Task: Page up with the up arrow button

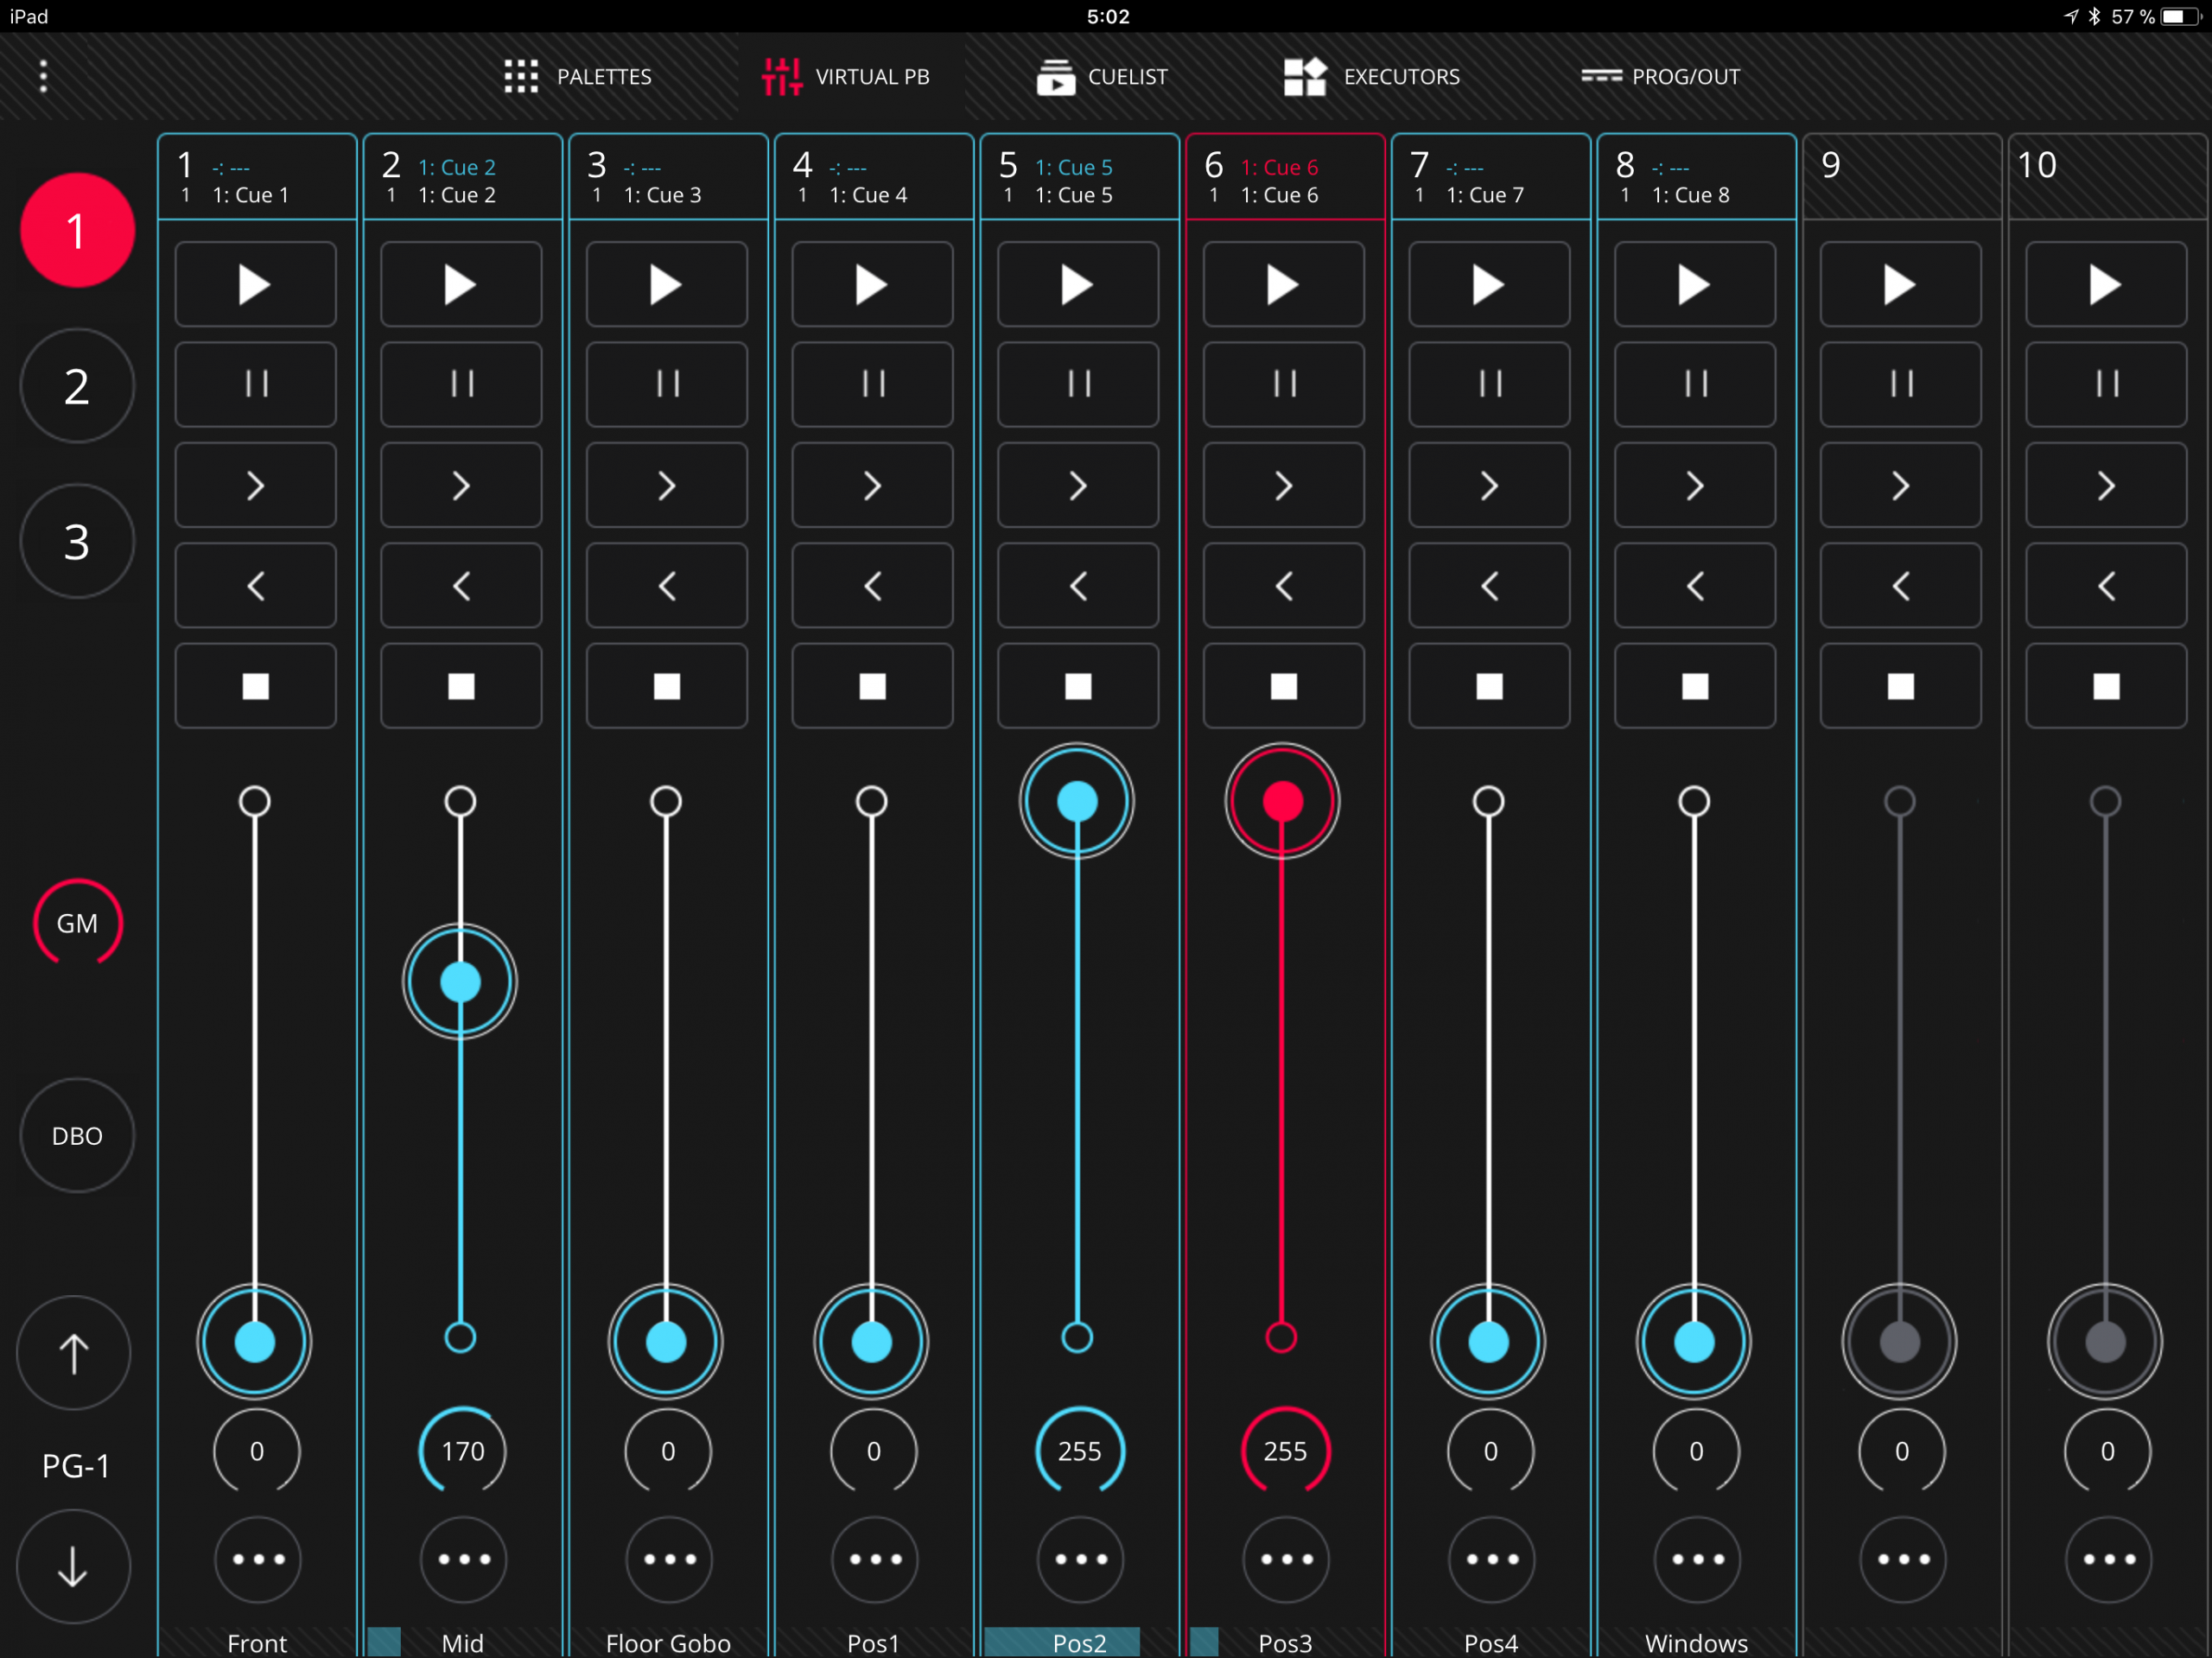Action: (x=74, y=1354)
